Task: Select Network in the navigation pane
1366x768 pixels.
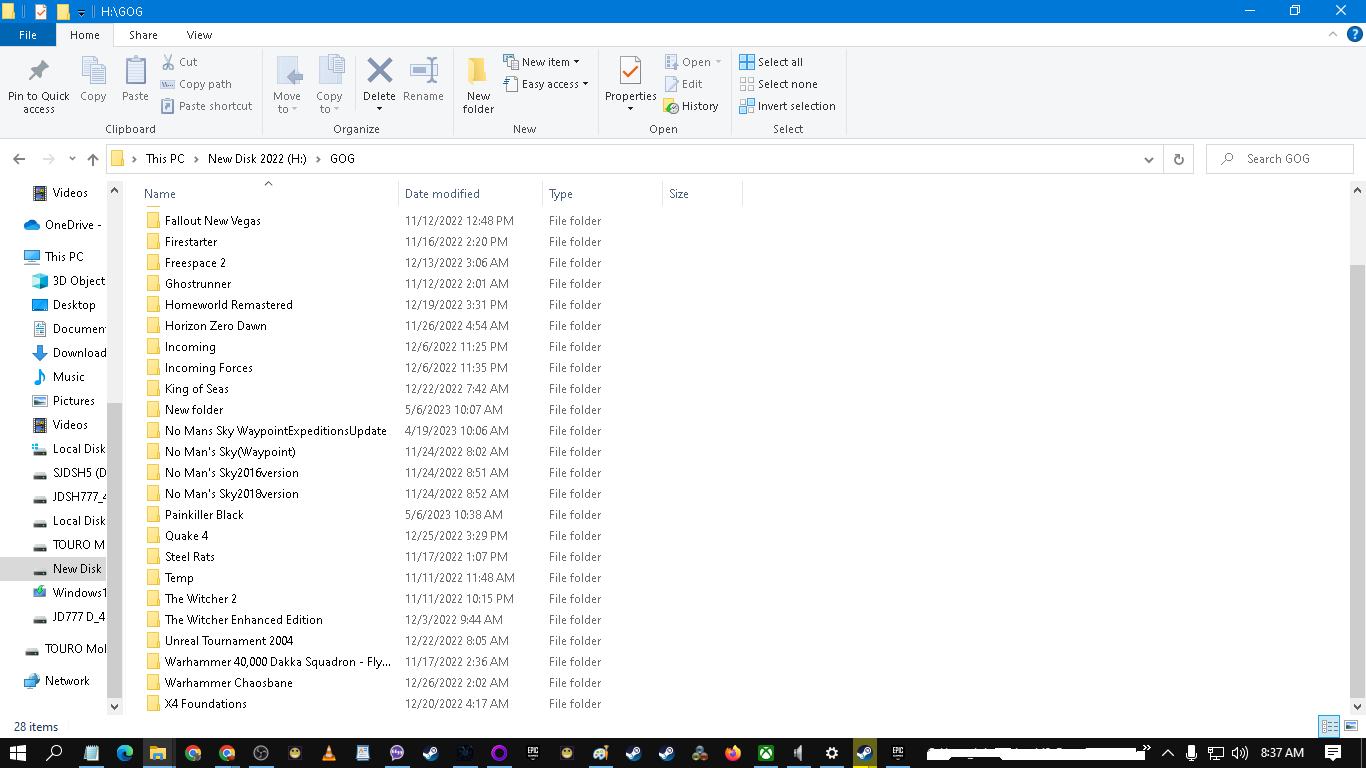Action: coord(56,681)
